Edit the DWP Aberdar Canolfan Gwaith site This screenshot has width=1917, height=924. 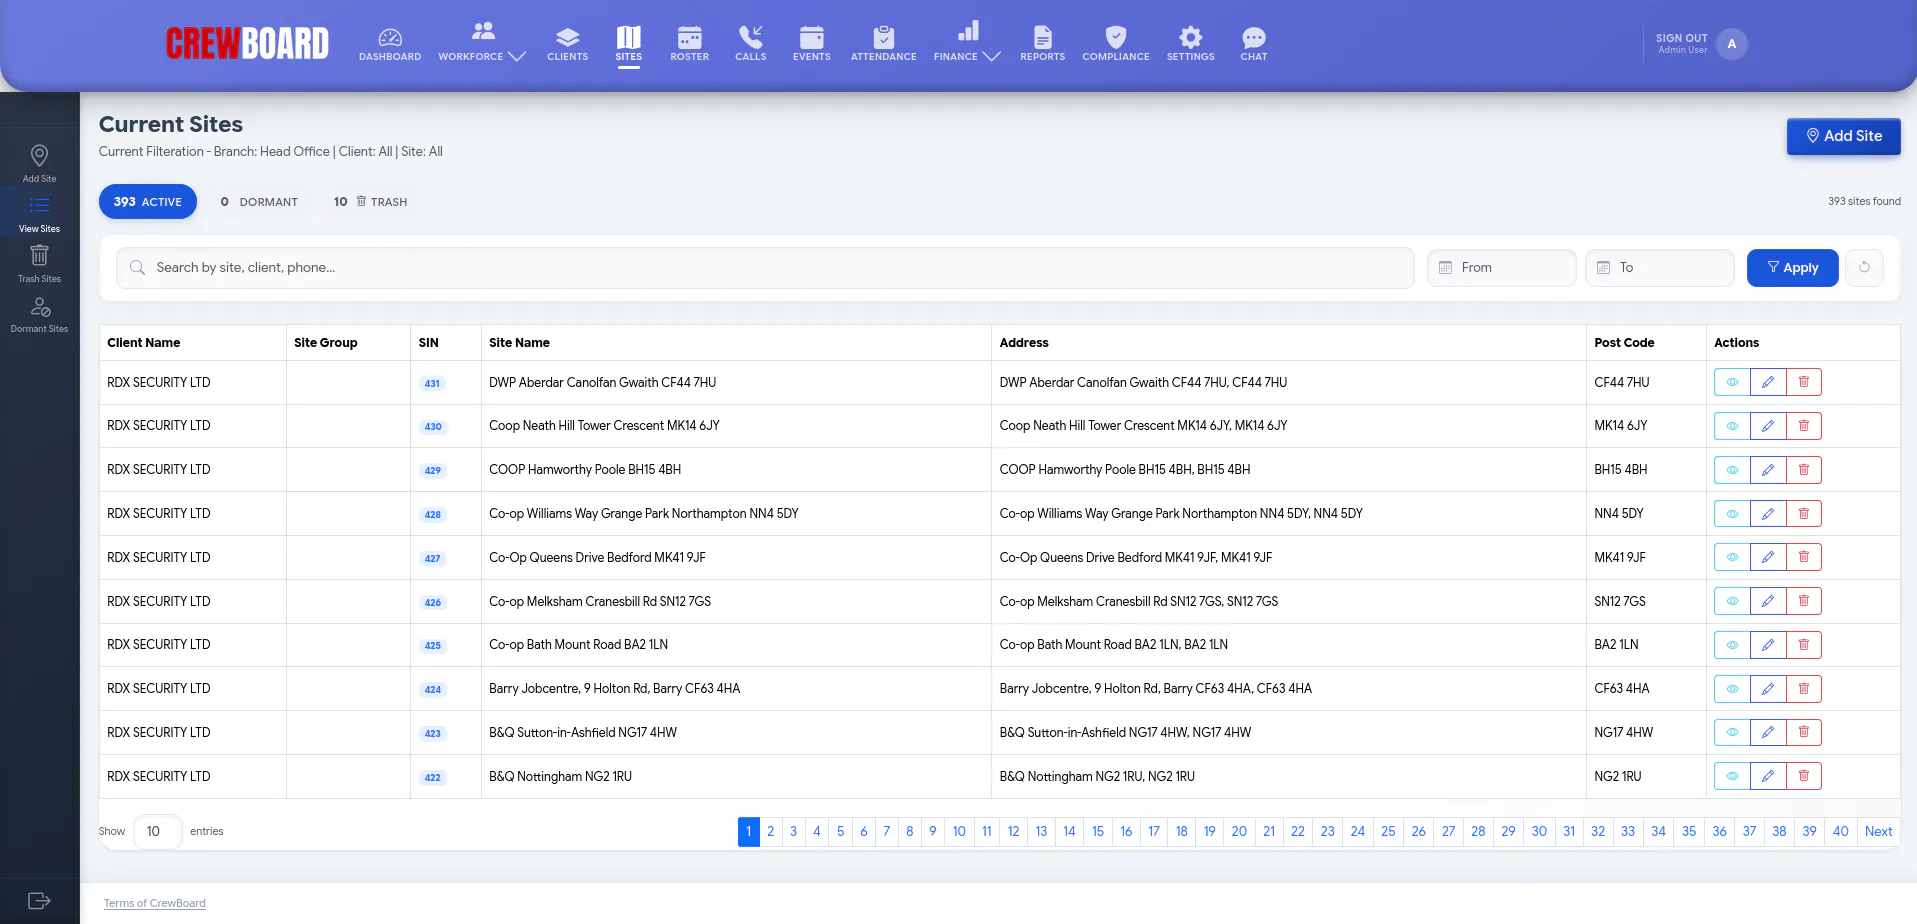coord(1768,382)
